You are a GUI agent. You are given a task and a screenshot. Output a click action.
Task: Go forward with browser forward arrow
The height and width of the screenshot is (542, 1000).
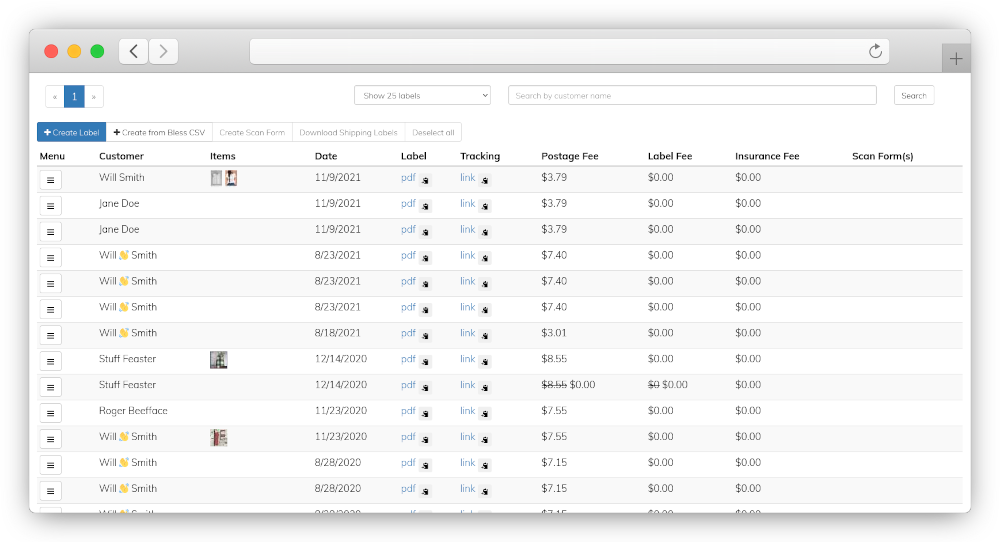(163, 51)
